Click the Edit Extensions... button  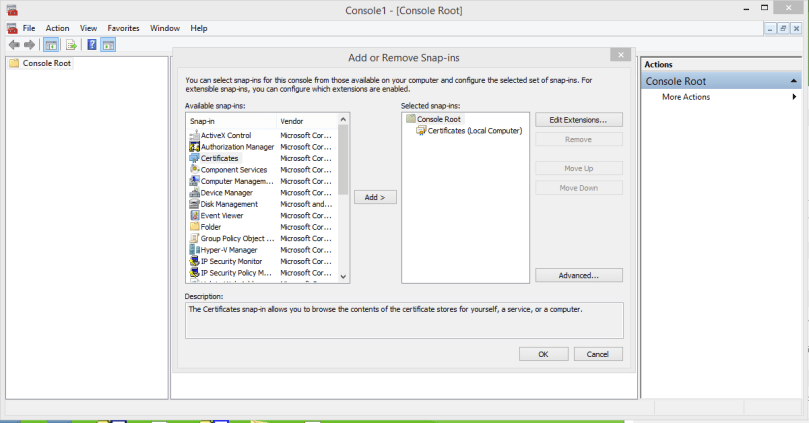pos(578,120)
